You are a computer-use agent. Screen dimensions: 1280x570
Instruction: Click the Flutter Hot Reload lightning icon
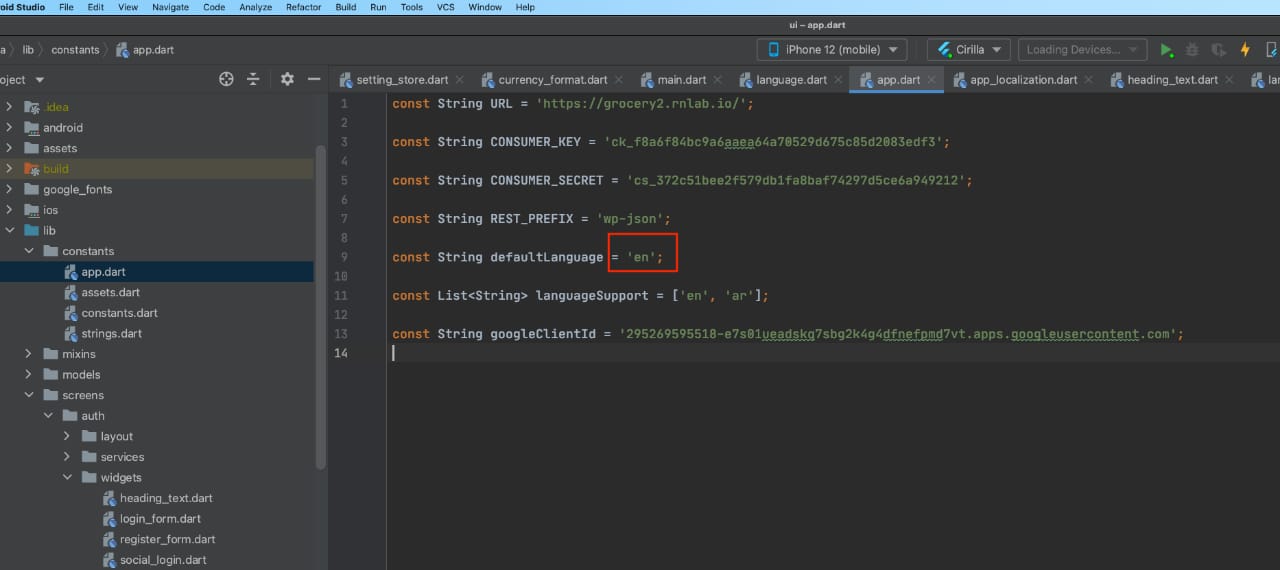(x=1245, y=50)
